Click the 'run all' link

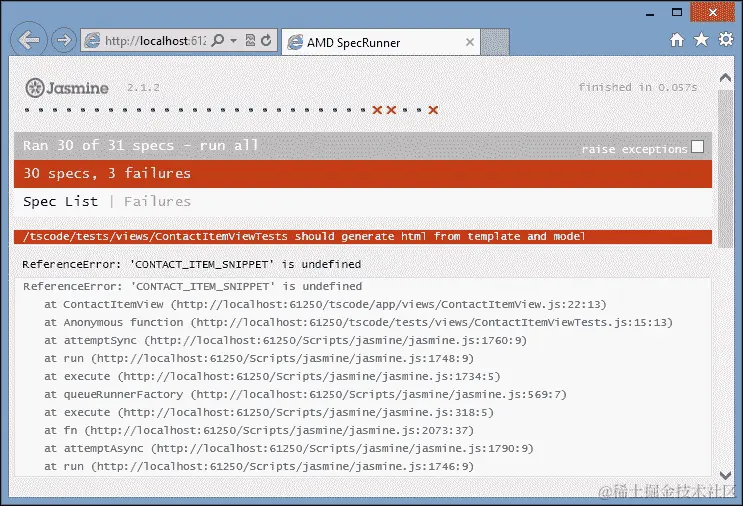tap(229, 145)
